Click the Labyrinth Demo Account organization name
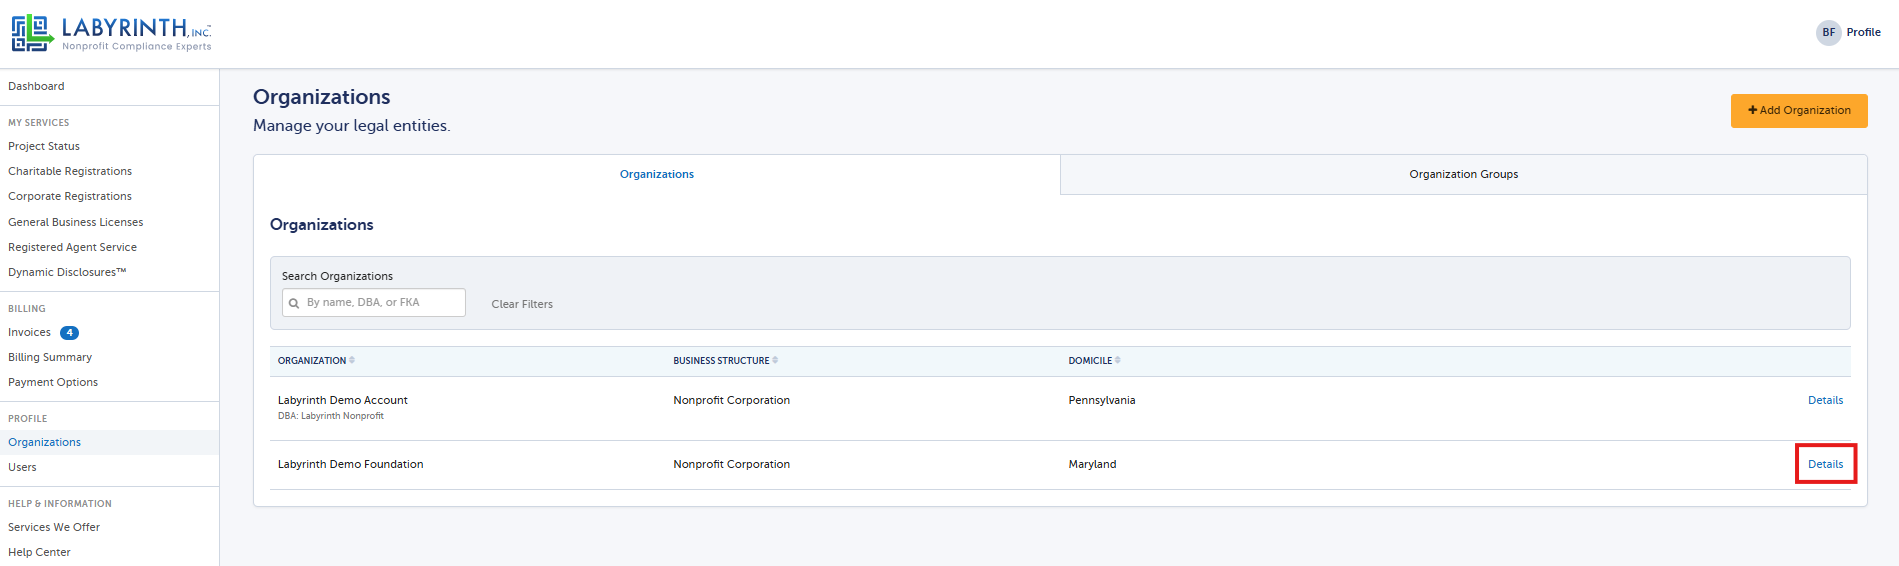1899x566 pixels. click(x=343, y=400)
